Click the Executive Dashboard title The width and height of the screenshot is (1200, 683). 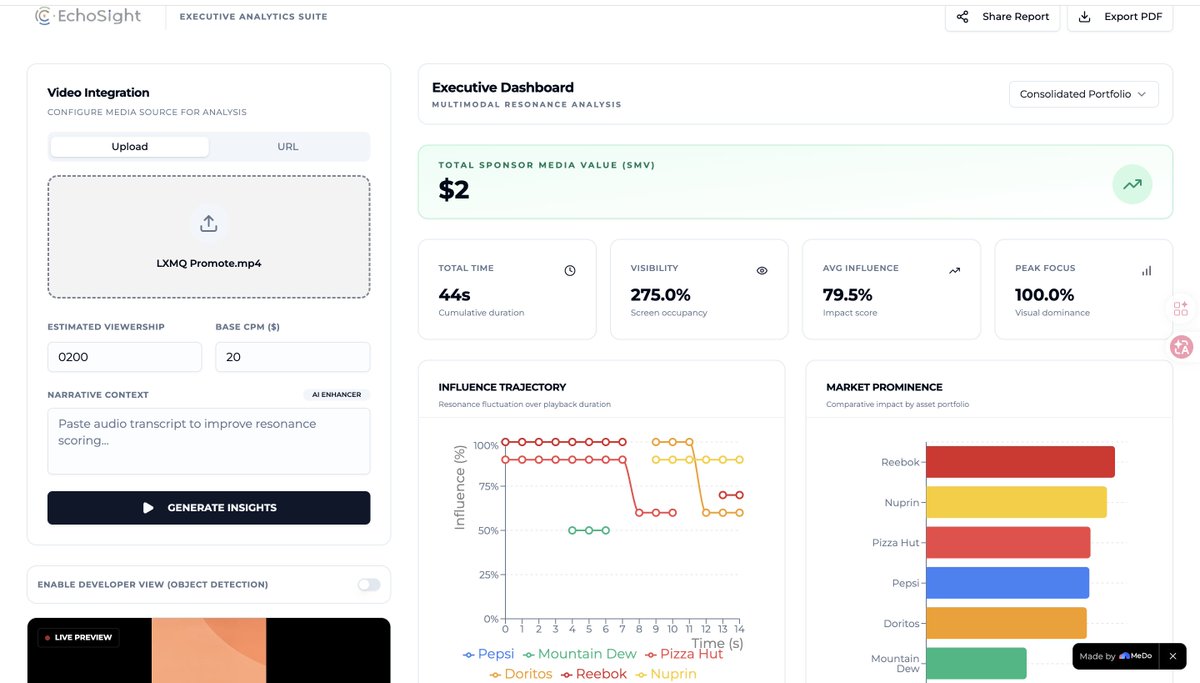pos(503,87)
